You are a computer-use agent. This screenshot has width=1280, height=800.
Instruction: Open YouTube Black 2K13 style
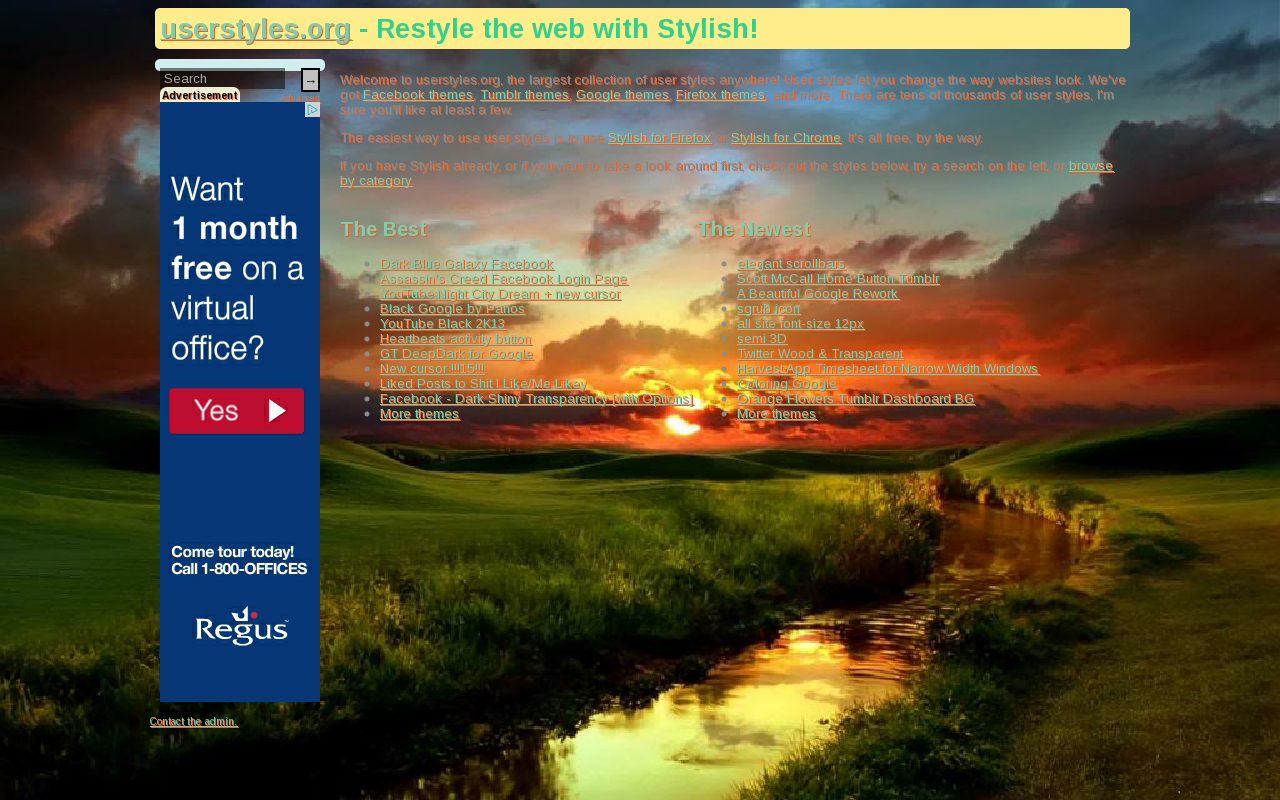click(x=443, y=324)
